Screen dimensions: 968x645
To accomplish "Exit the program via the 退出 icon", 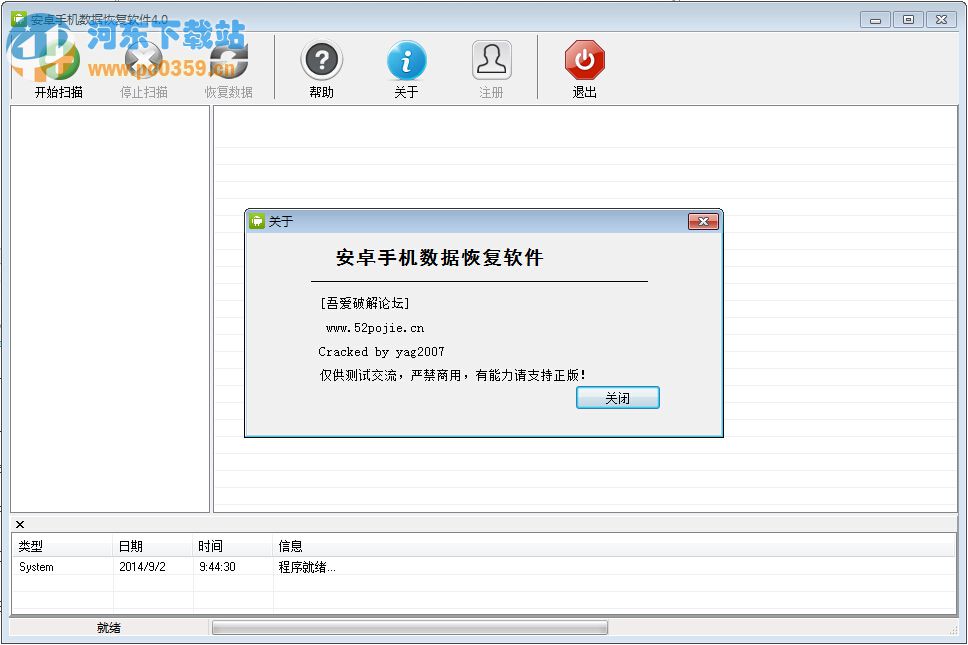I will pos(584,62).
